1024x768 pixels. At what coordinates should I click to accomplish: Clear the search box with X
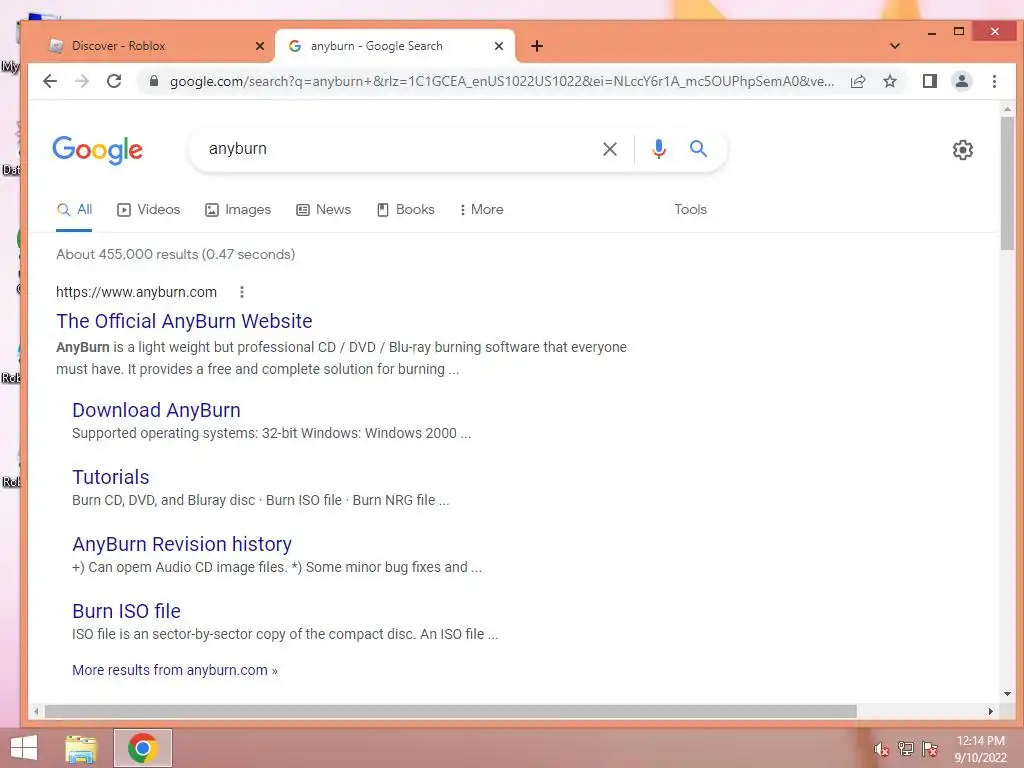[x=610, y=149]
